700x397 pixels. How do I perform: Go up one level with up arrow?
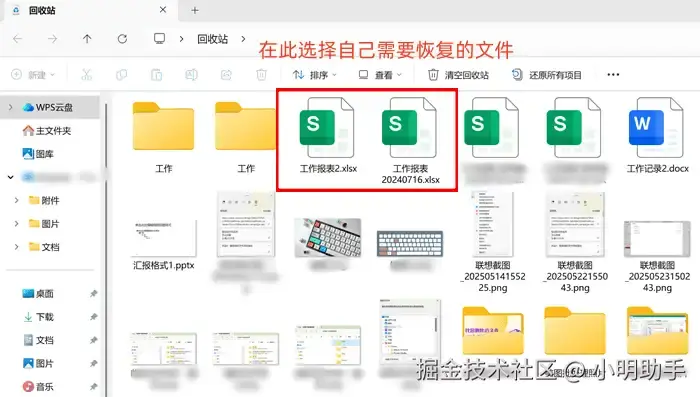click(x=87, y=39)
